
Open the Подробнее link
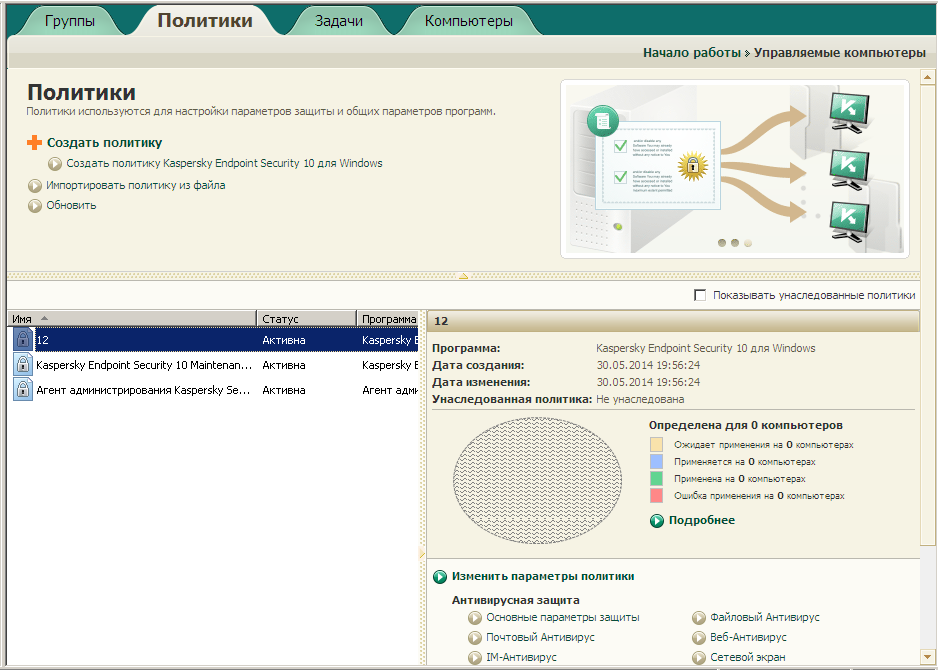(x=702, y=520)
